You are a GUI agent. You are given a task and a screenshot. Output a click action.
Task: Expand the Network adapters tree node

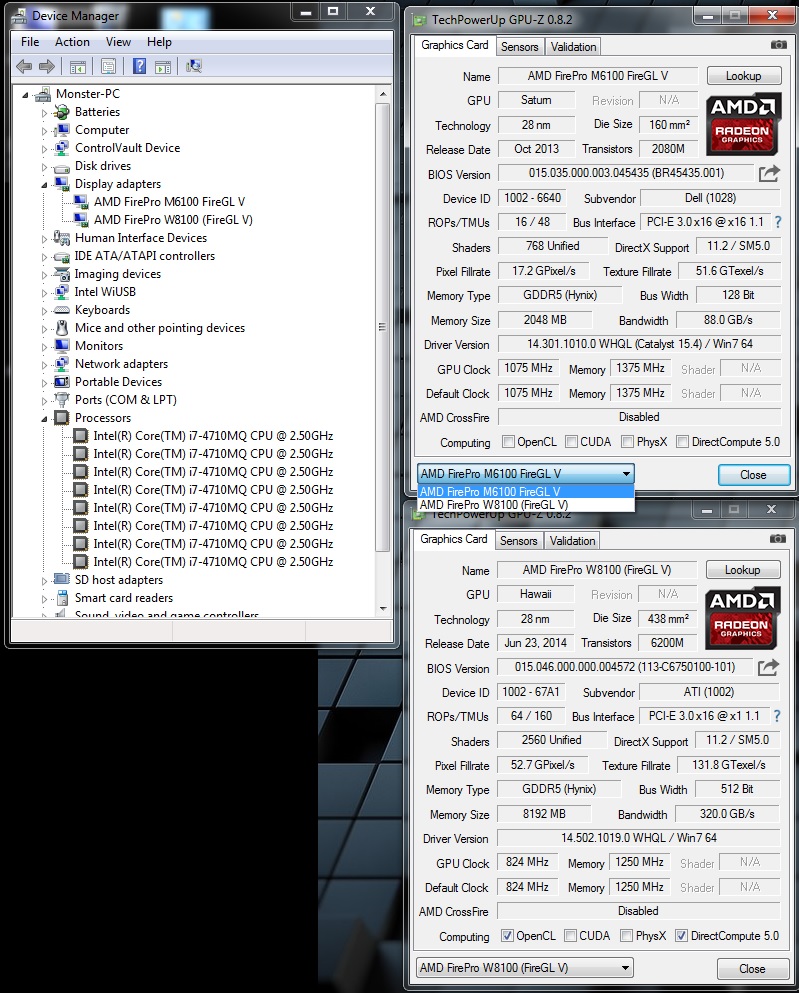[44, 364]
